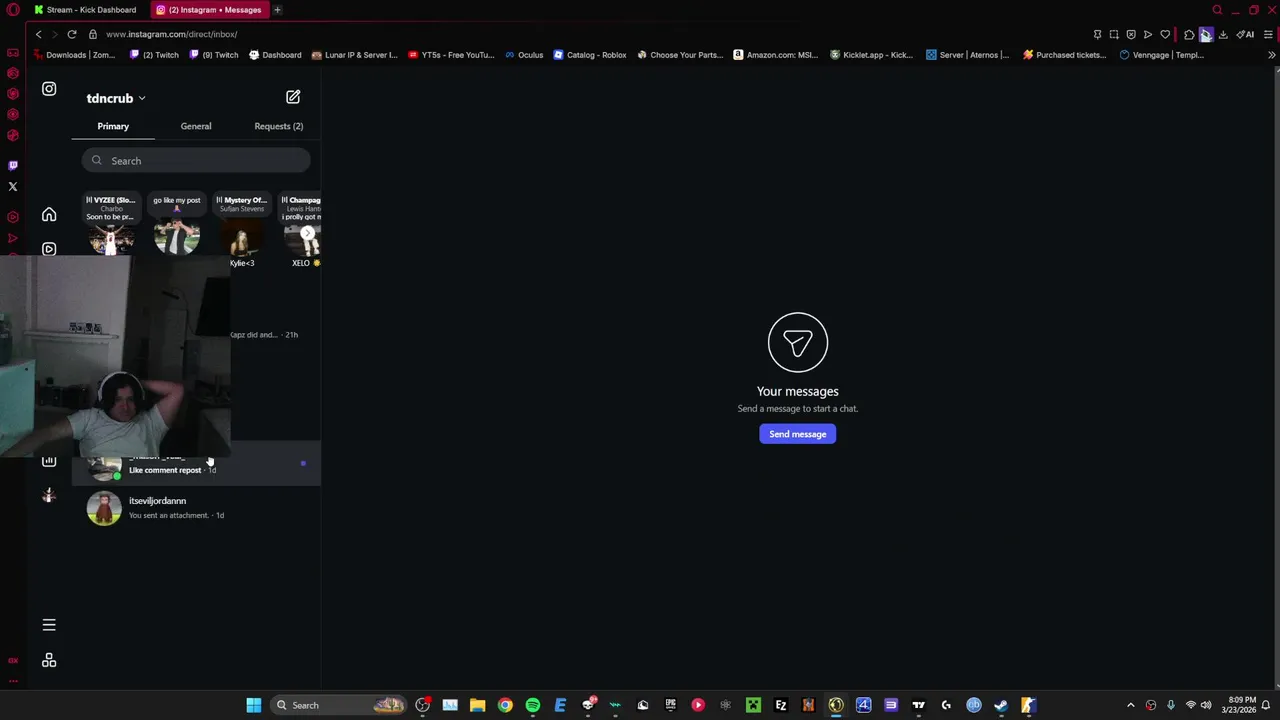This screenshot has height=720, width=1280.
Task: Open the extensions cube icon in toolbar
Action: click(x=1189, y=35)
